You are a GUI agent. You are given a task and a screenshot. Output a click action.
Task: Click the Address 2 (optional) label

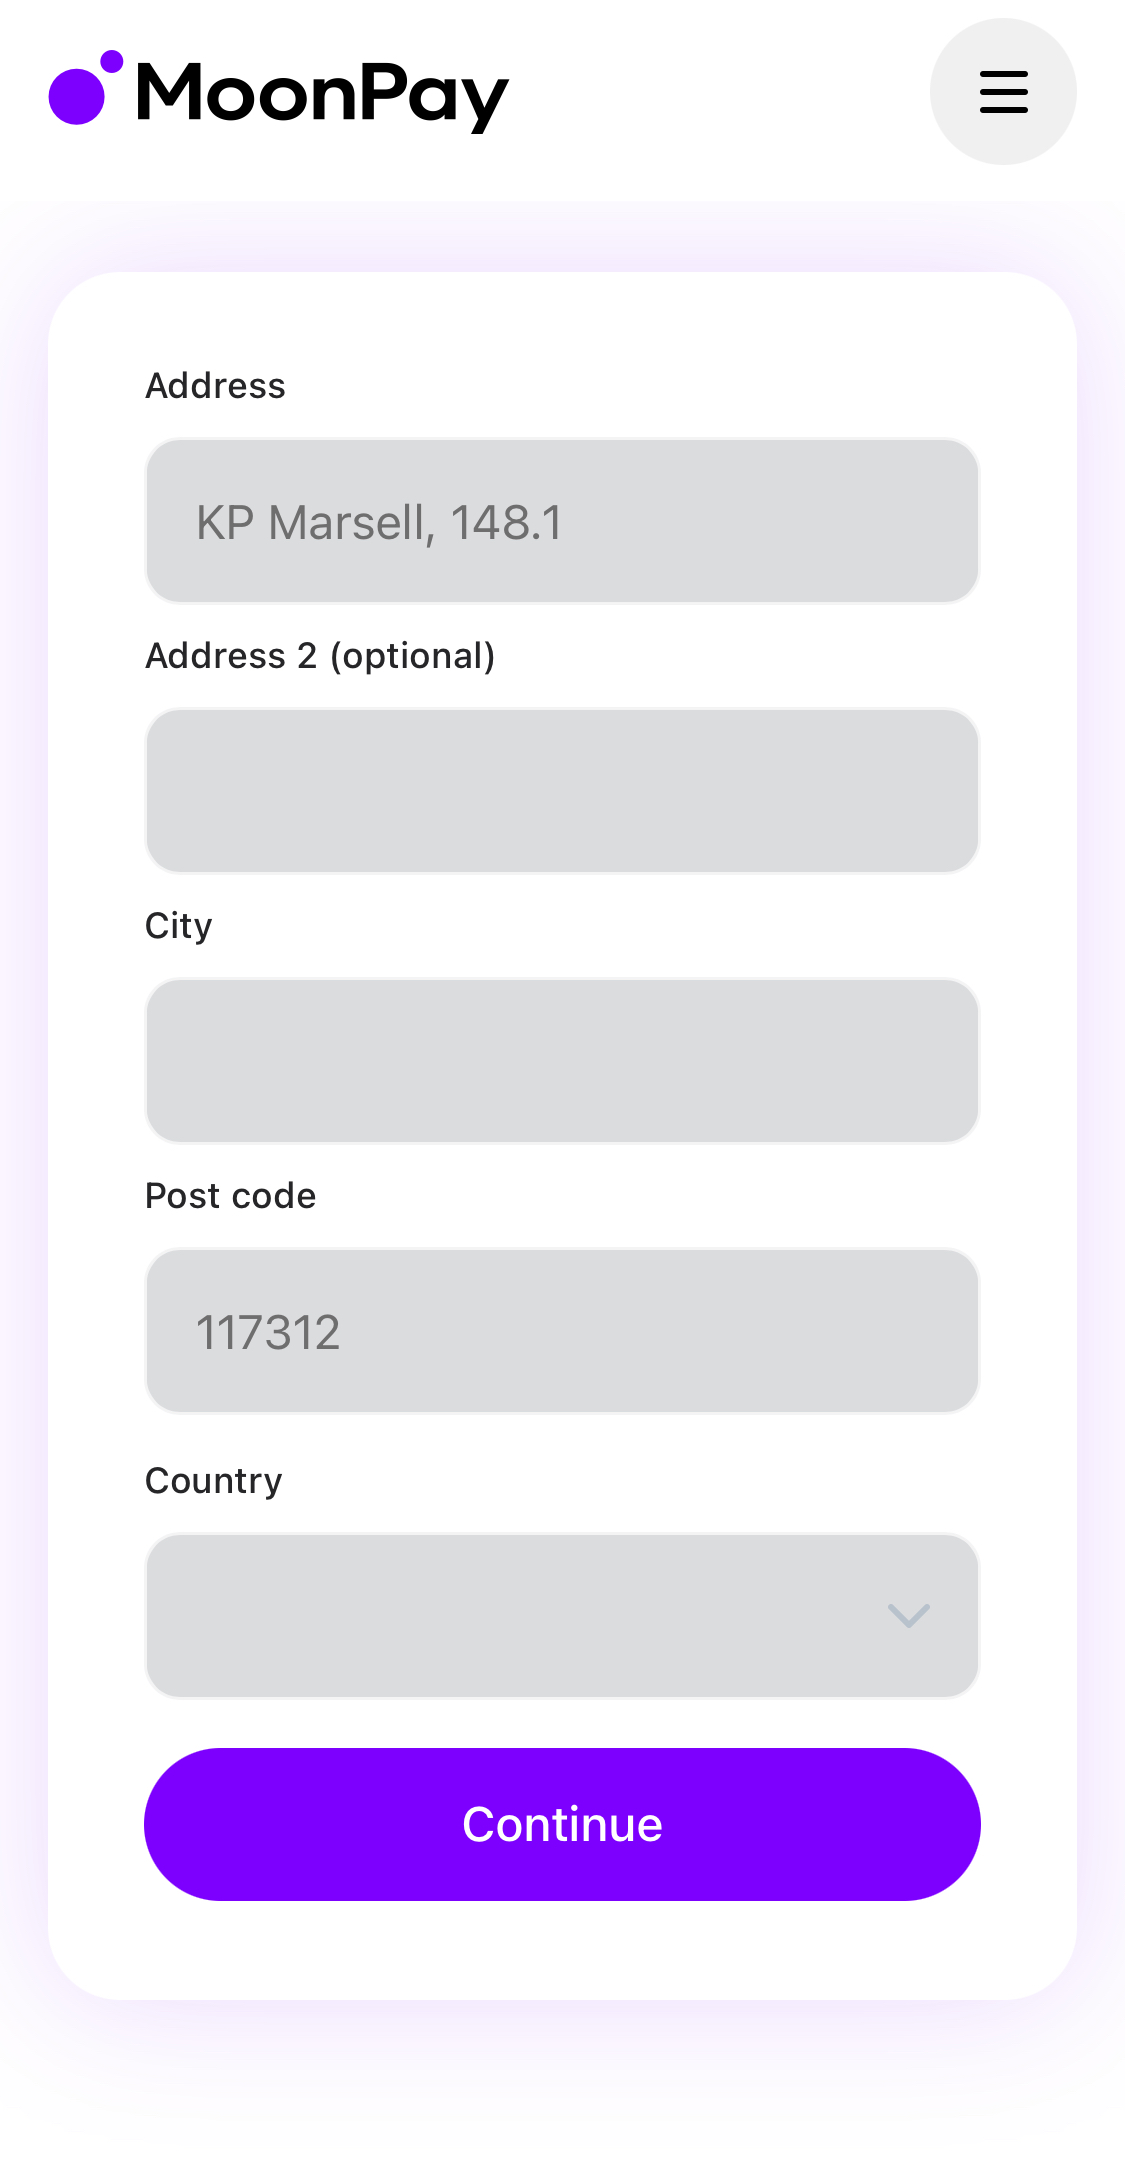point(320,656)
